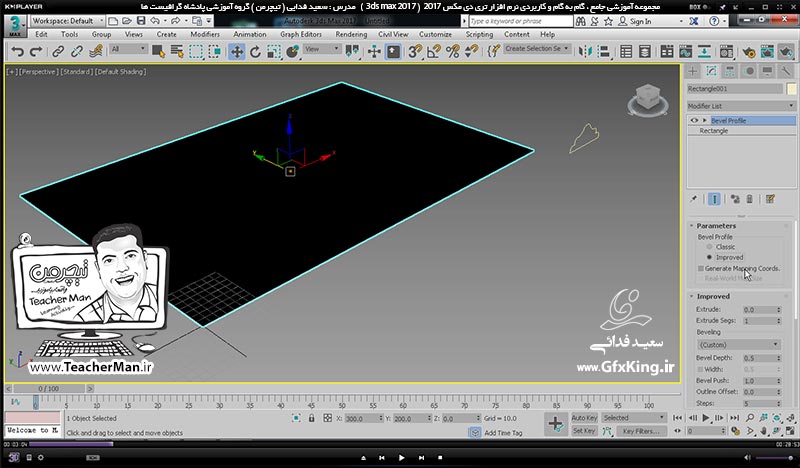Click Configure Modifier Sets icon
The image size is (800, 468).
[x=770, y=199]
